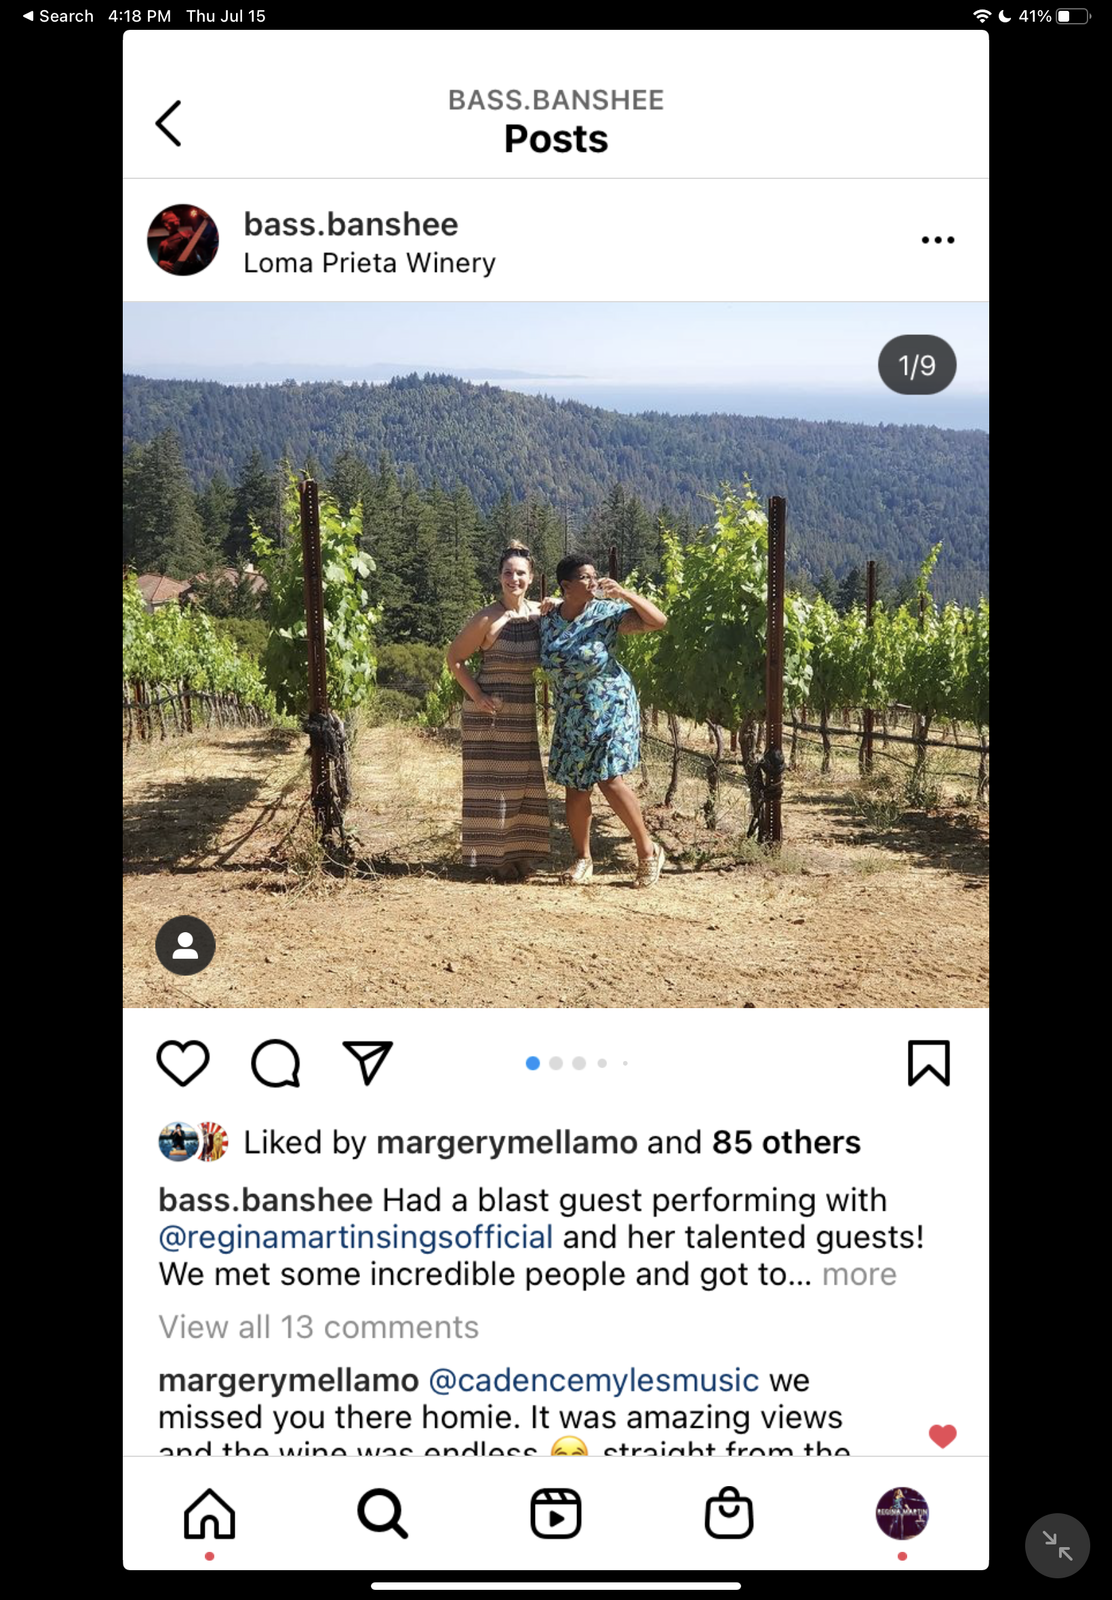Open @reginamartinsingsofficial mention

coord(355,1238)
